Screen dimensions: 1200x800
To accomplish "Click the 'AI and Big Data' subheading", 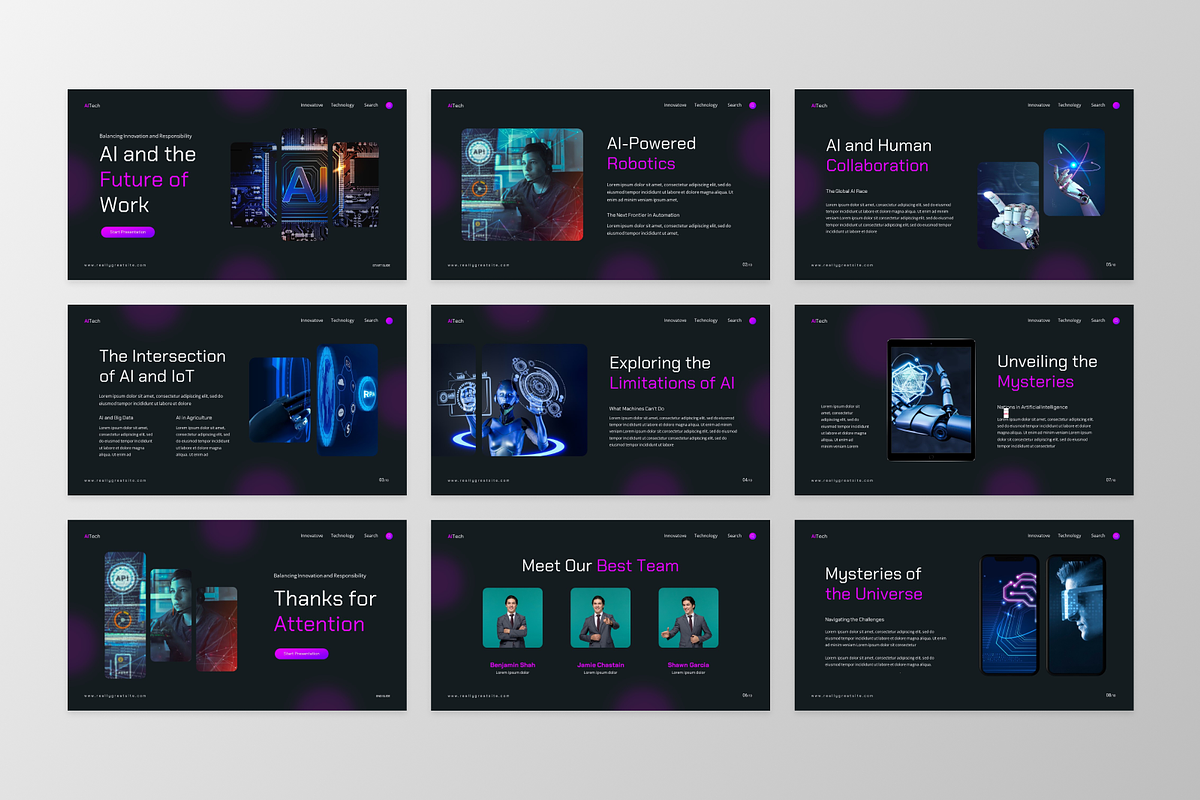I will click(115, 417).
